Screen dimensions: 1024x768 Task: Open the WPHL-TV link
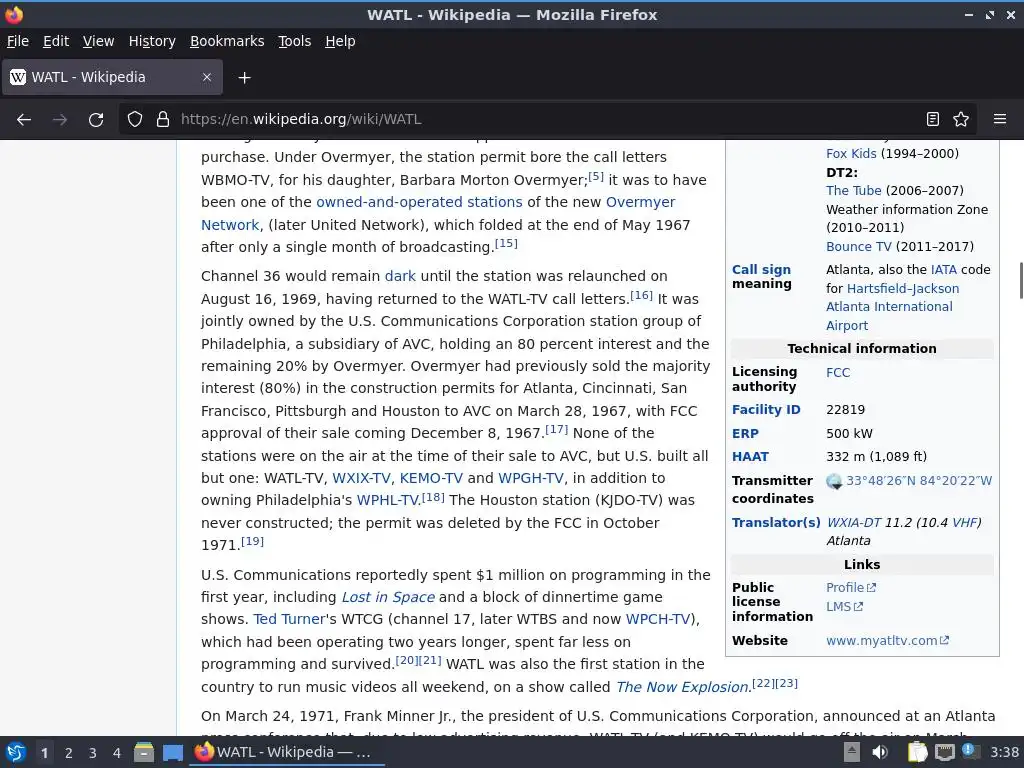(x=388, y=501)
